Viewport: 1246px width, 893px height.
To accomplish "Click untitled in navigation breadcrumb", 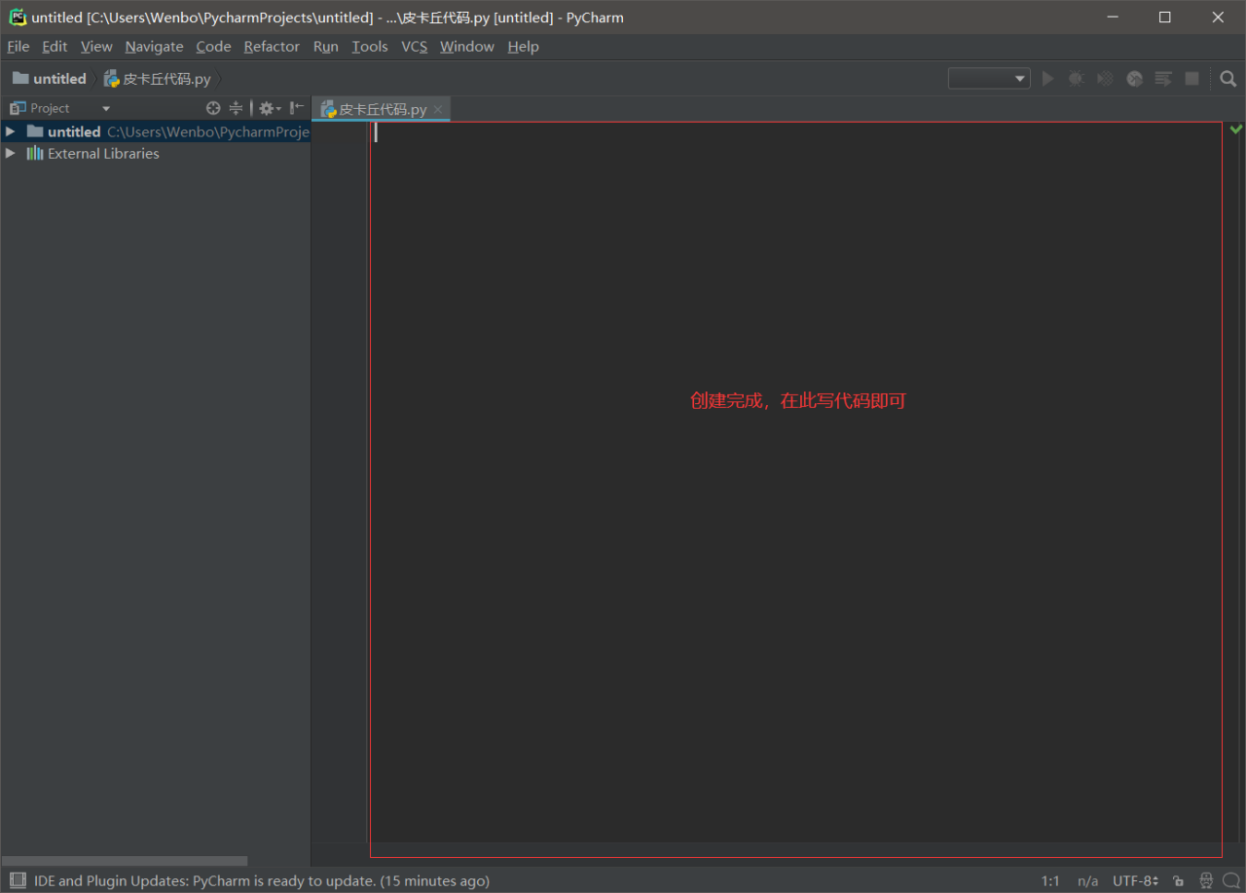I will (59, 78).
